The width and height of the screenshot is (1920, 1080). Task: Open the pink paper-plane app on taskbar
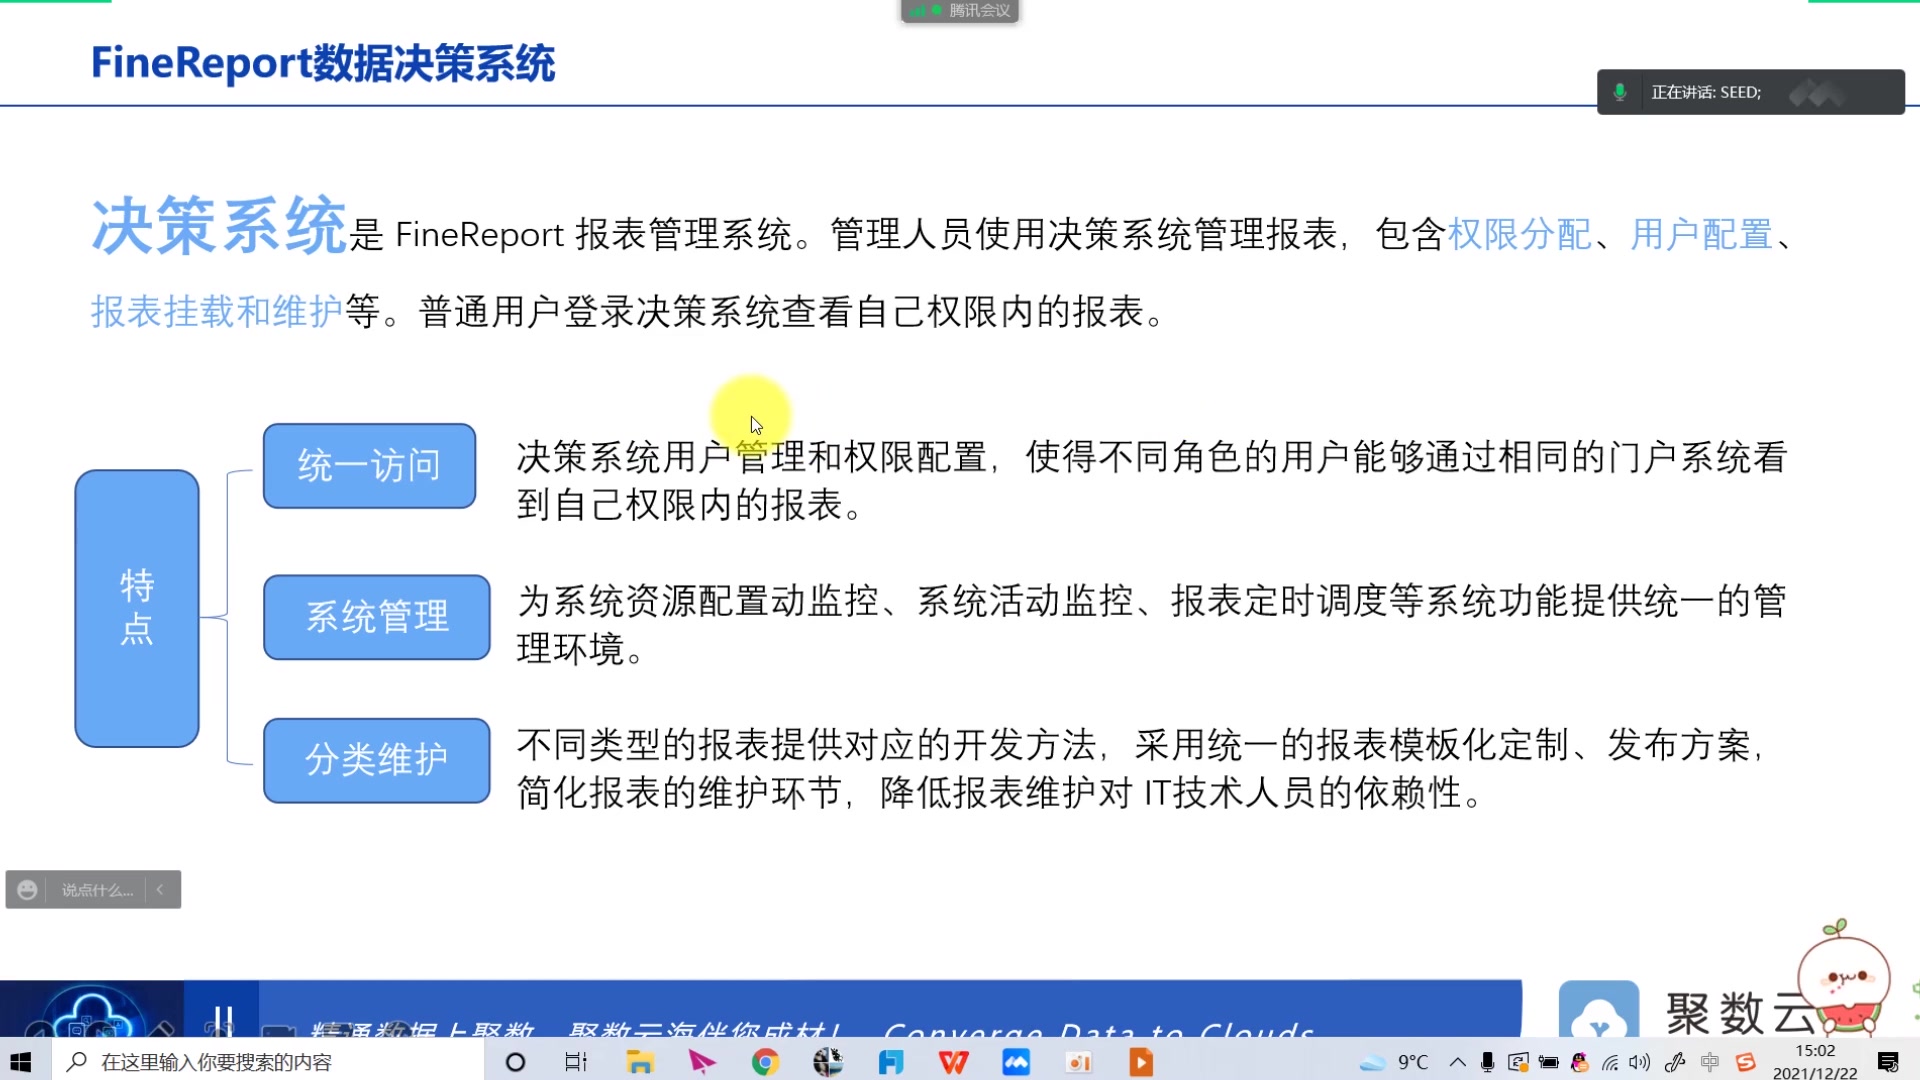pyautogui.click(x=702, y=1062)
